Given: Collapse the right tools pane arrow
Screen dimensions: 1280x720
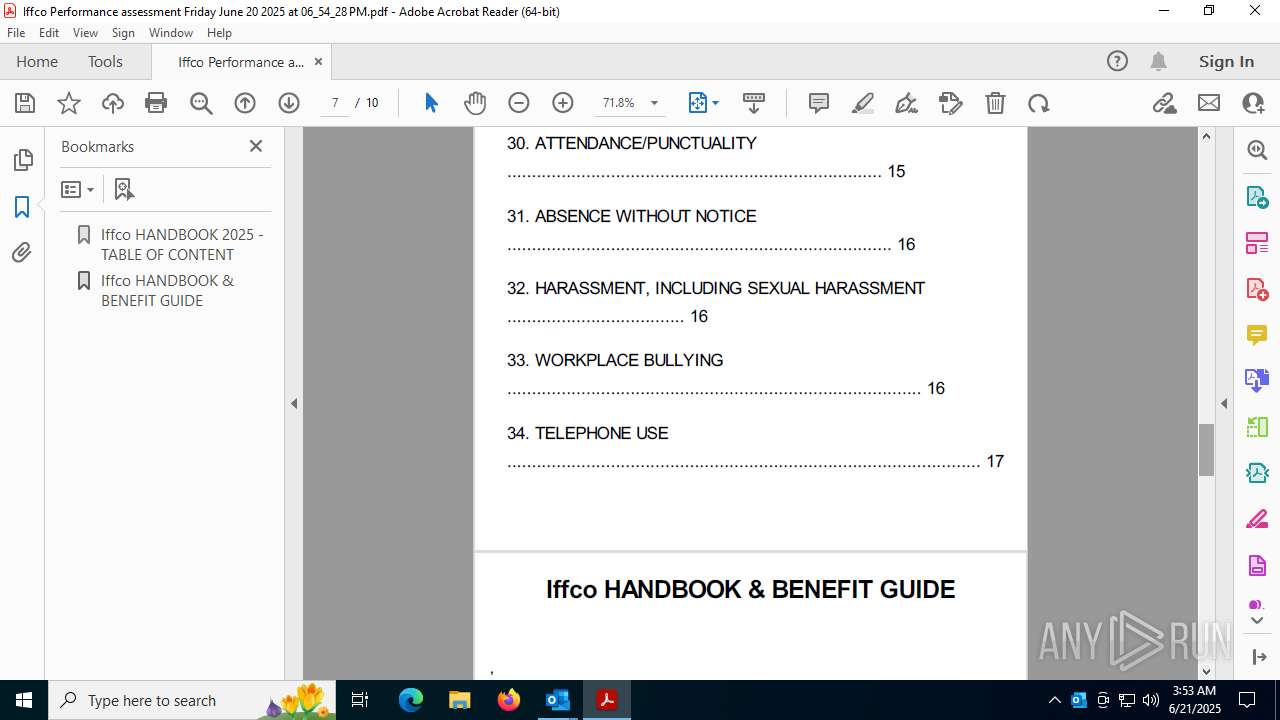Looking at the screenshot, I should click(1224, 404).
